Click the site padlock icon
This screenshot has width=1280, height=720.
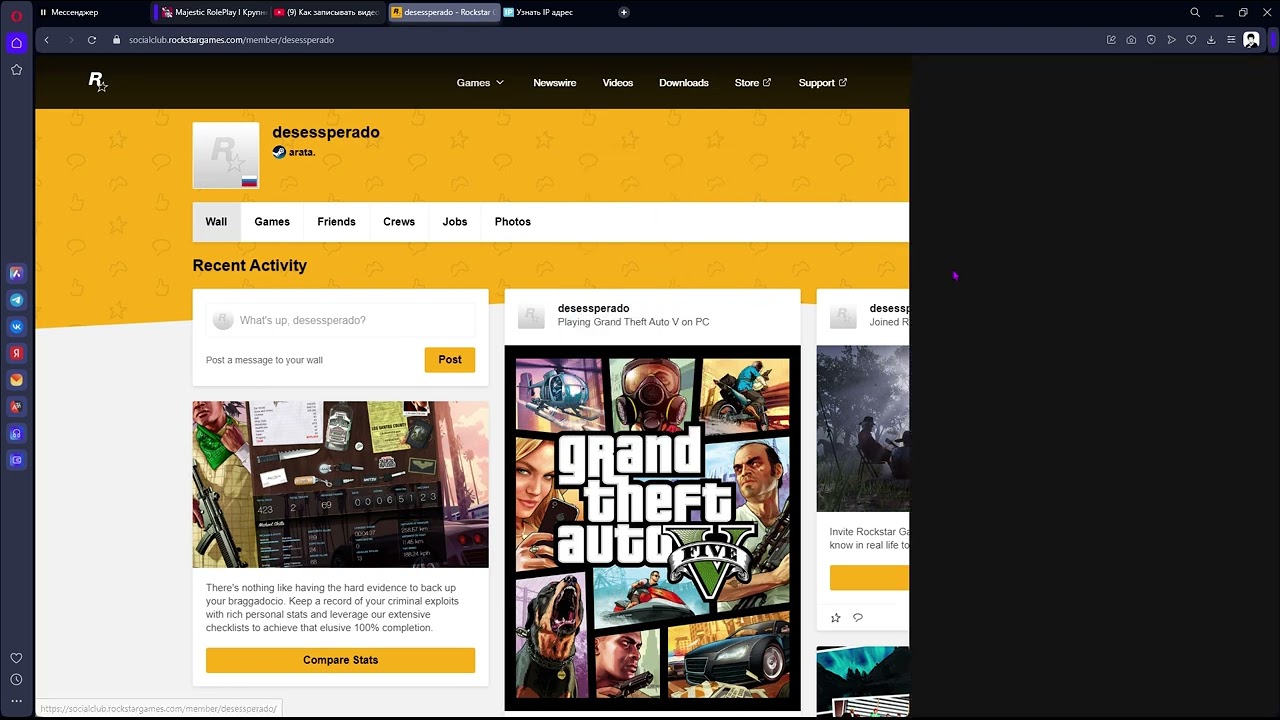click(x=117, y=40)
